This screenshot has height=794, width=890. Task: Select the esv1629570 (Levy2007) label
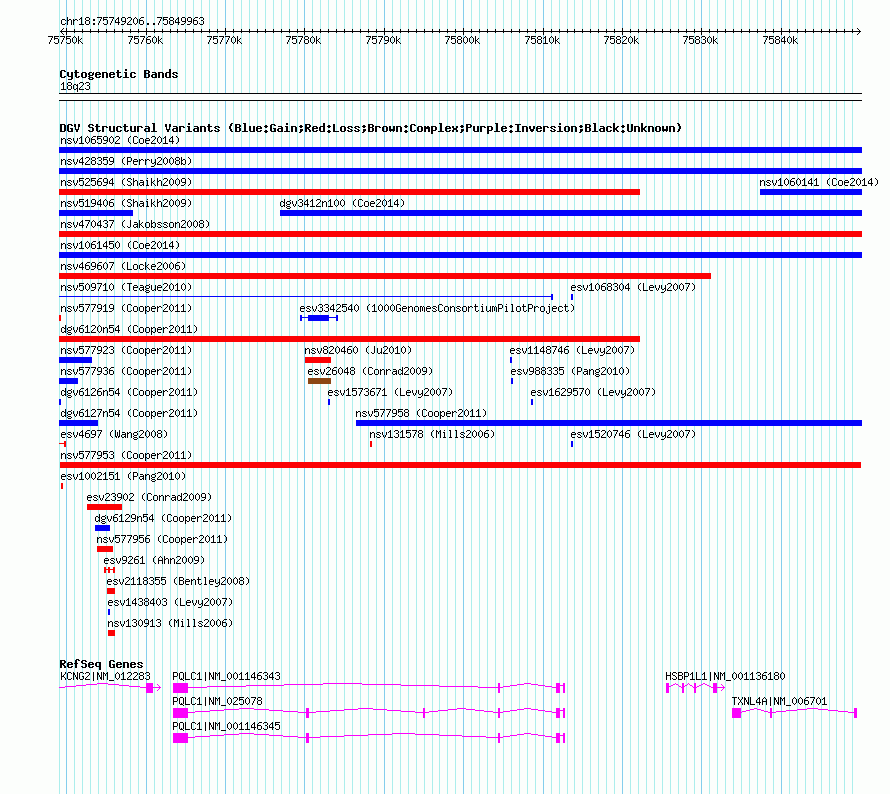coord(593,392)
